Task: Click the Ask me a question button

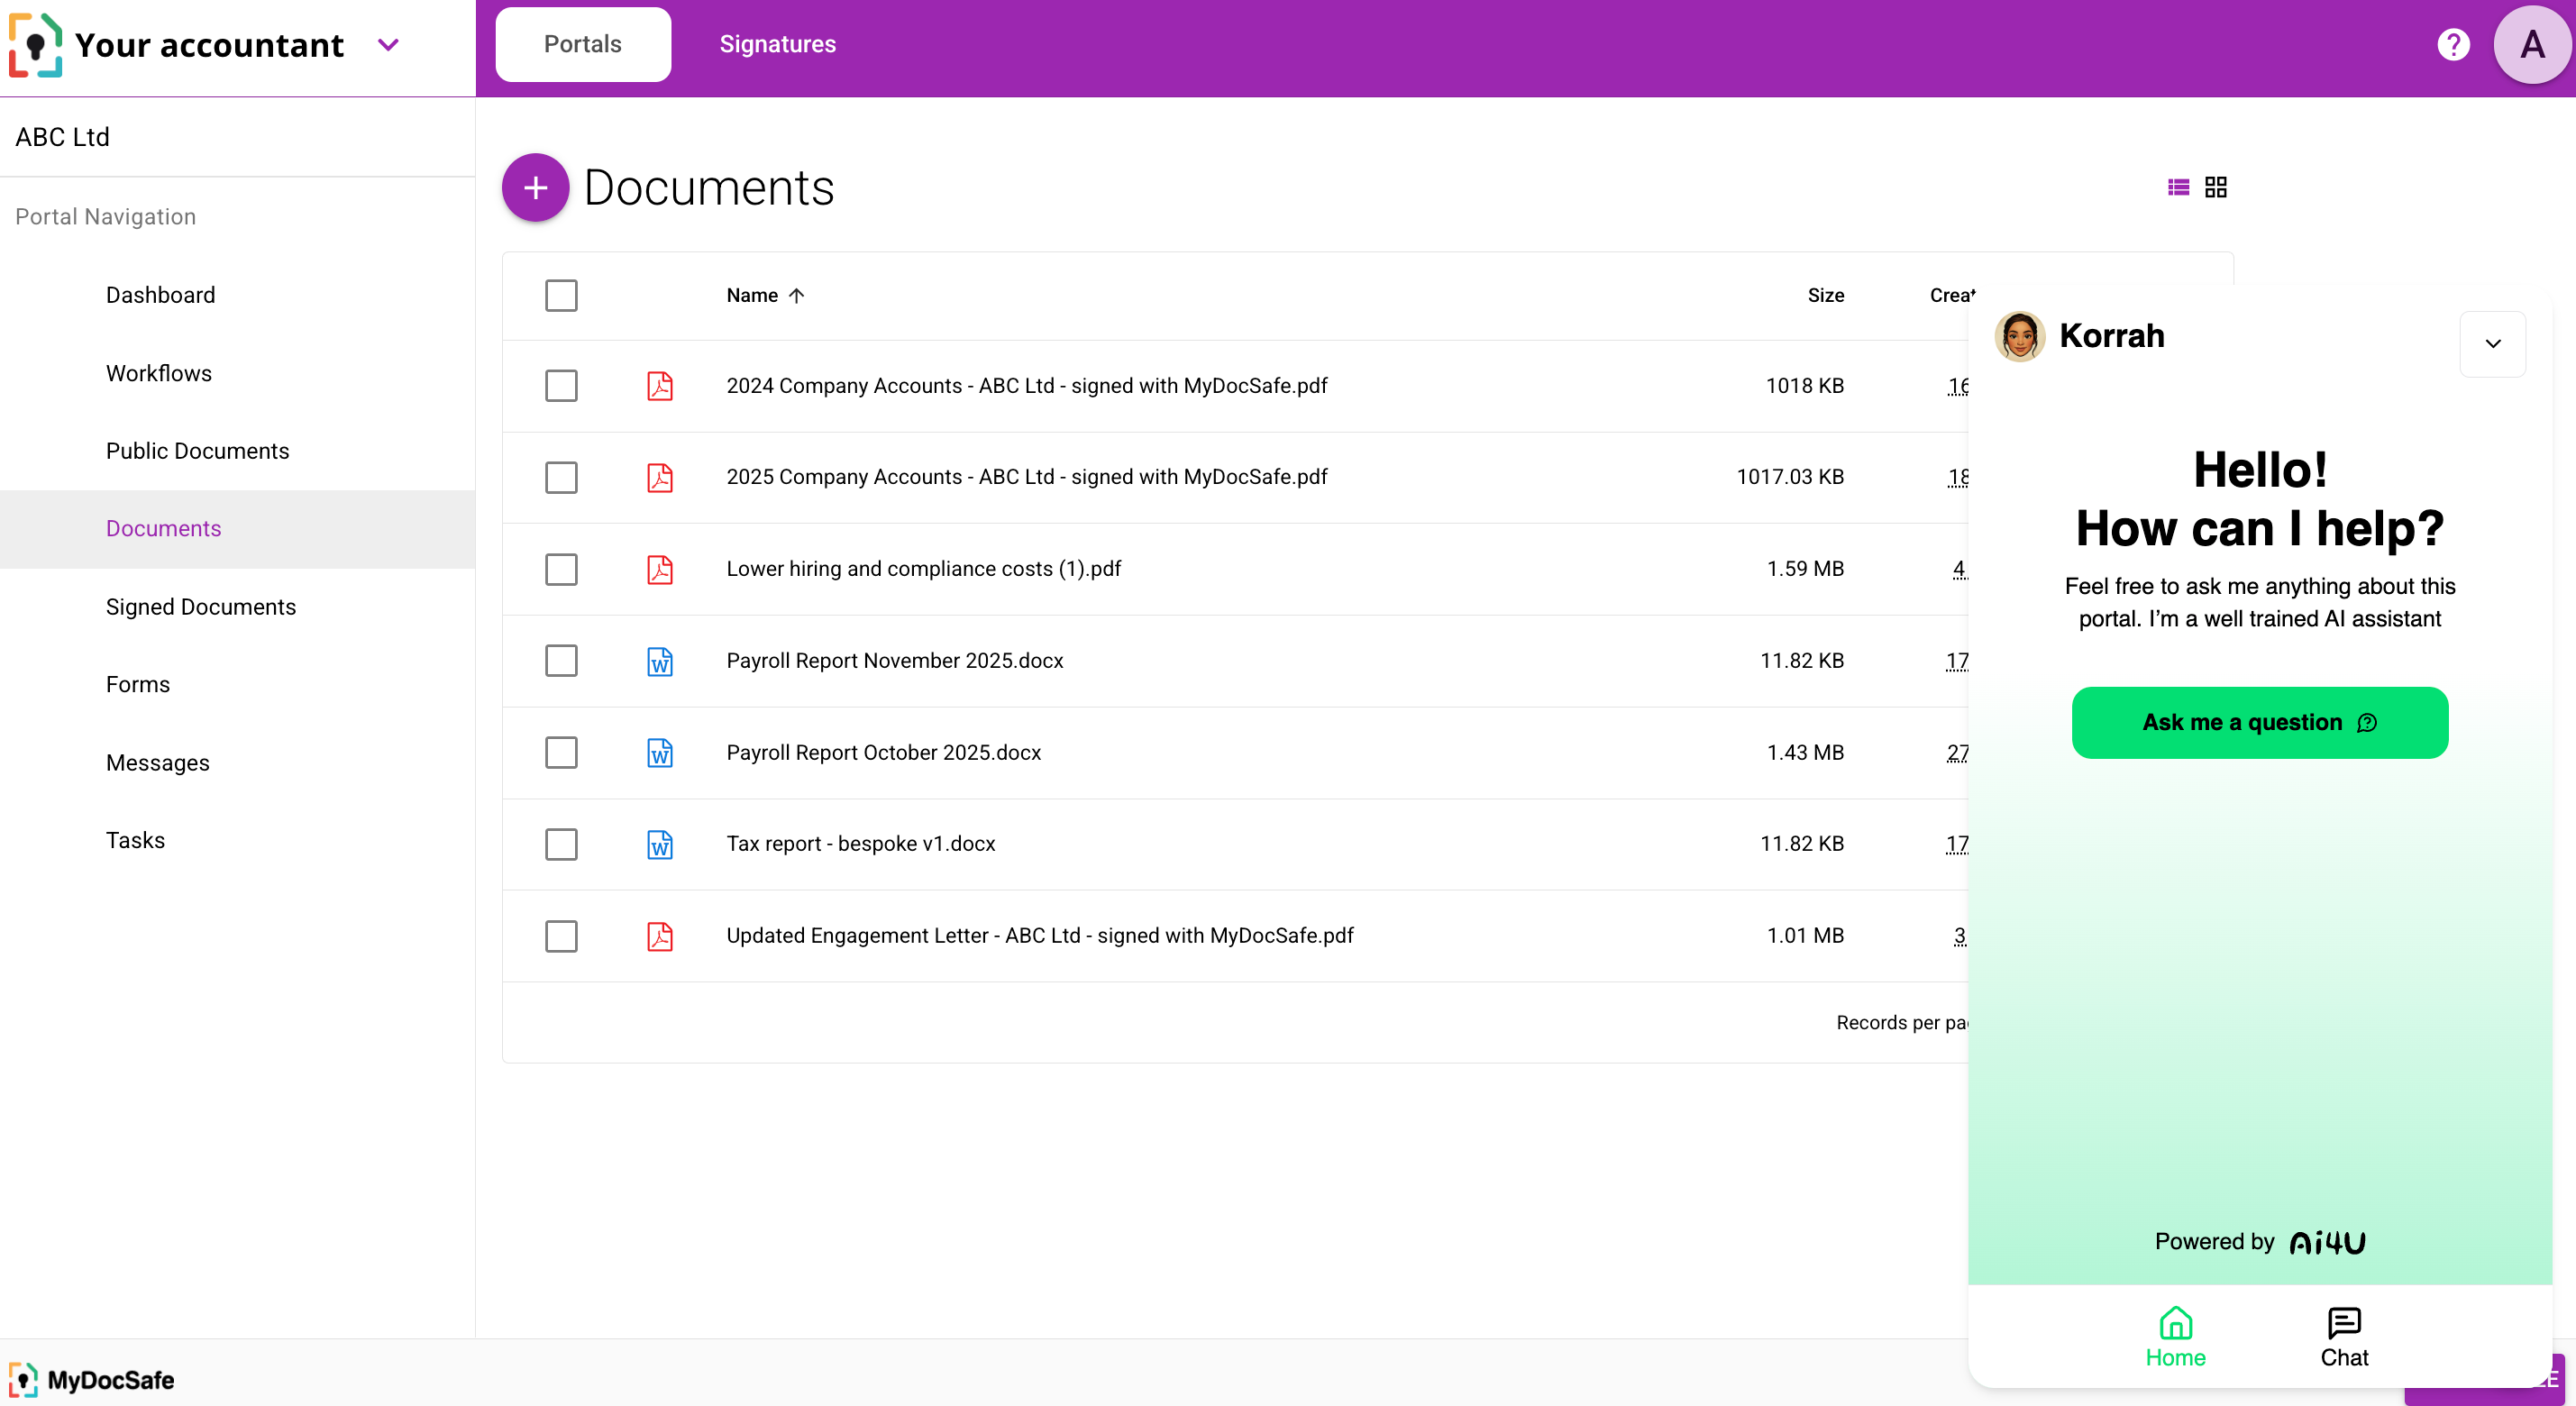Action: click(x=2259, y=722)
